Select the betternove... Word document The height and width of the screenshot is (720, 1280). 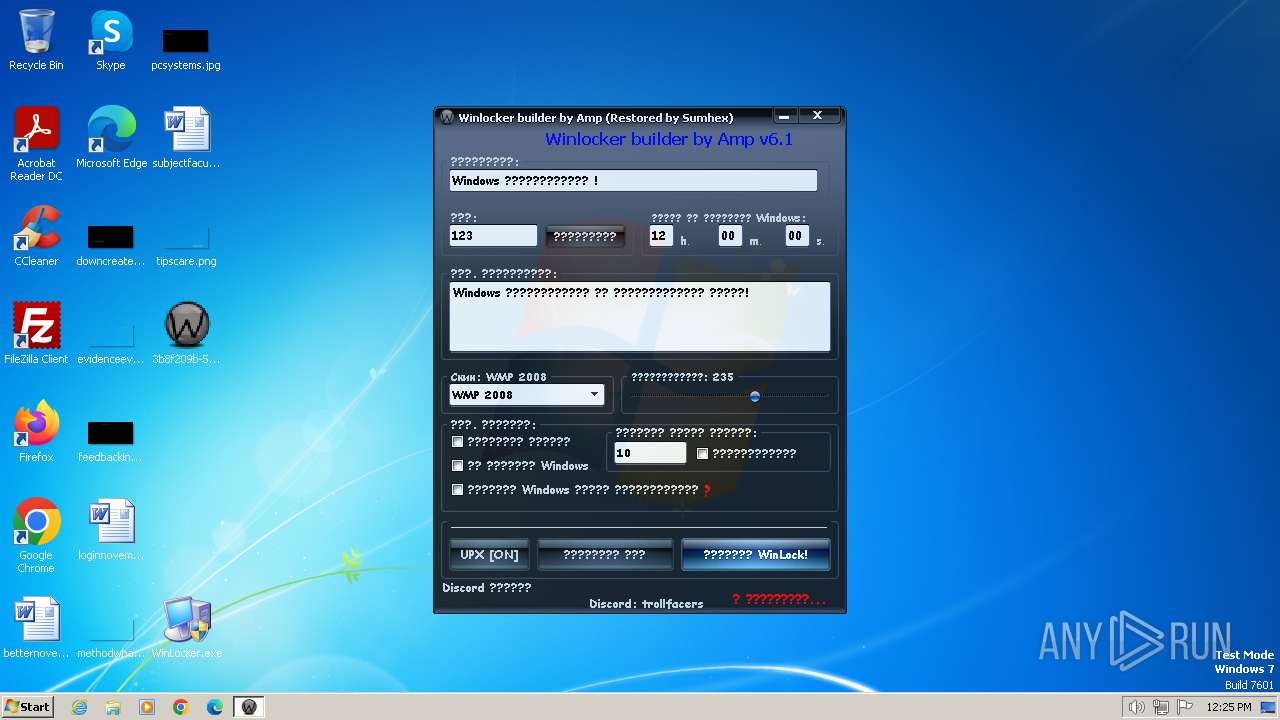[x=36, y=628]
